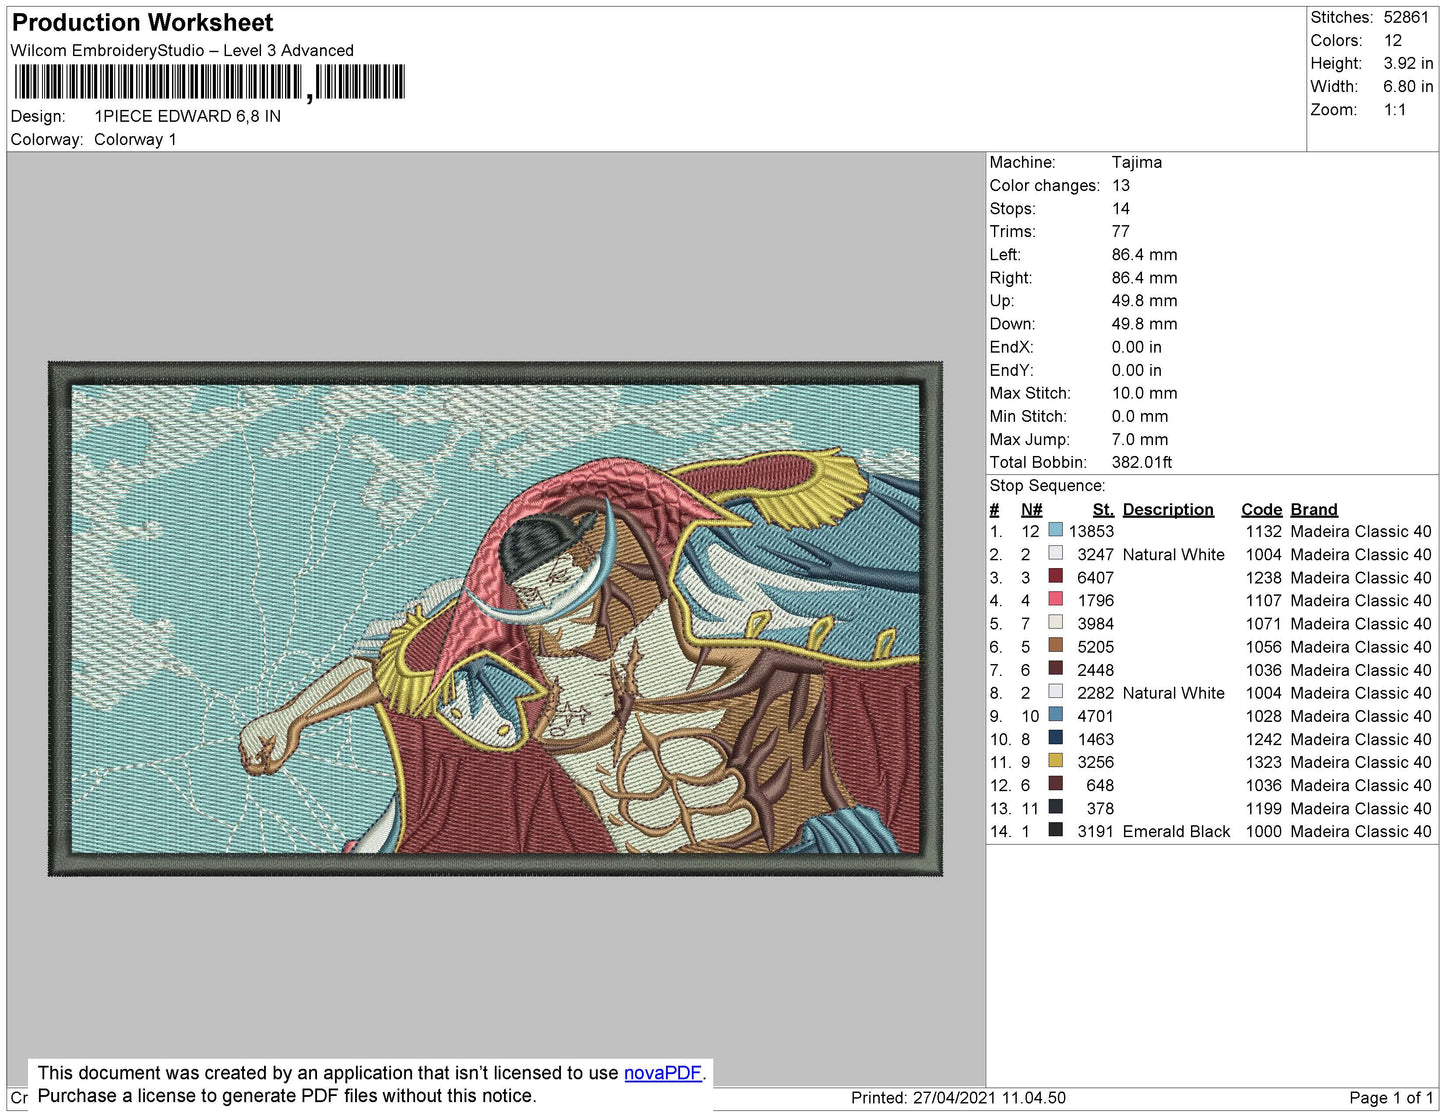Screen dimensions: 1445x1117
Task: Click the St. column header
Action: point(1103,509)
